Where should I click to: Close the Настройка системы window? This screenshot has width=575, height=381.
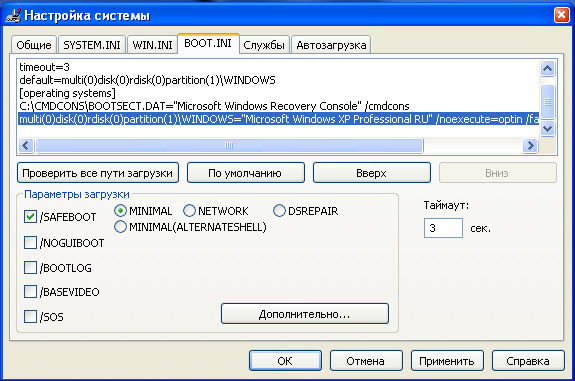561,15
